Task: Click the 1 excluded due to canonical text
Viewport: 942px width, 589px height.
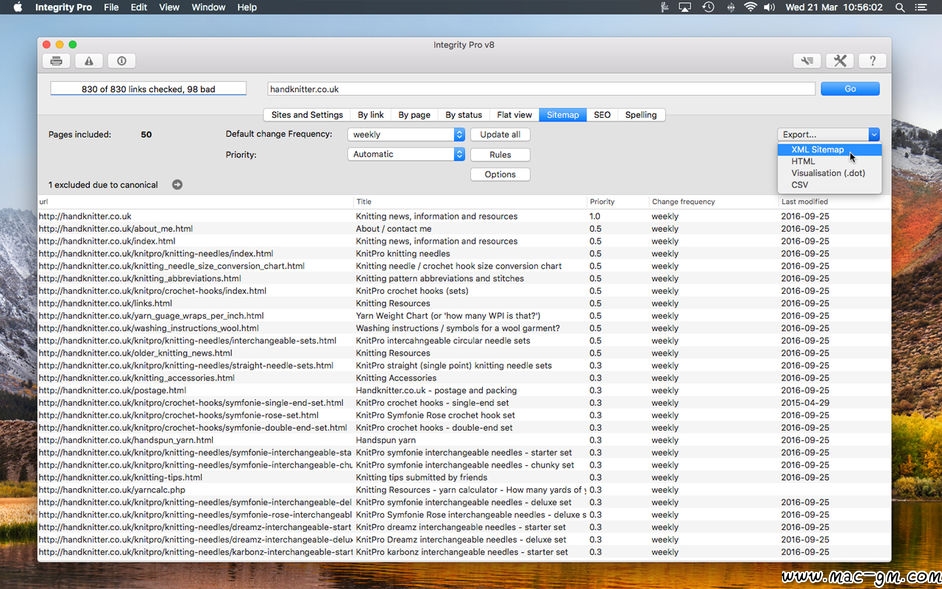Action: pos(103,185)
